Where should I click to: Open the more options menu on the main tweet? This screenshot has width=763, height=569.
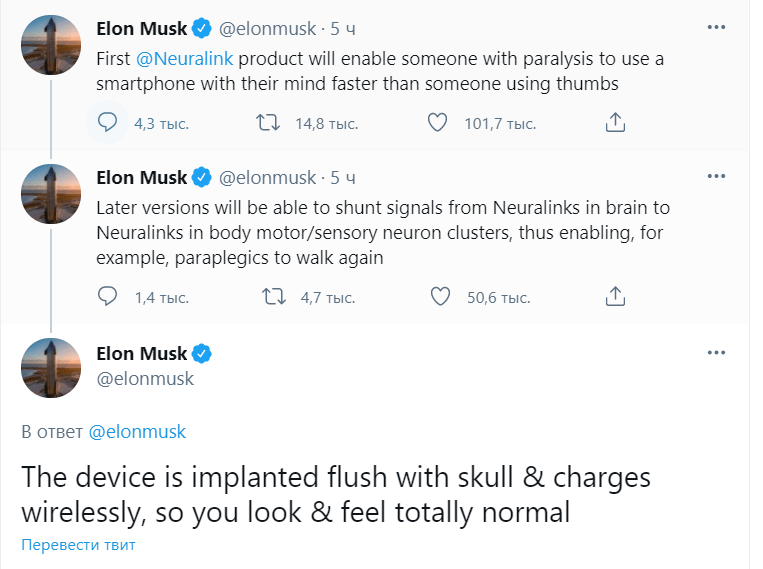(x=716, y=353)
